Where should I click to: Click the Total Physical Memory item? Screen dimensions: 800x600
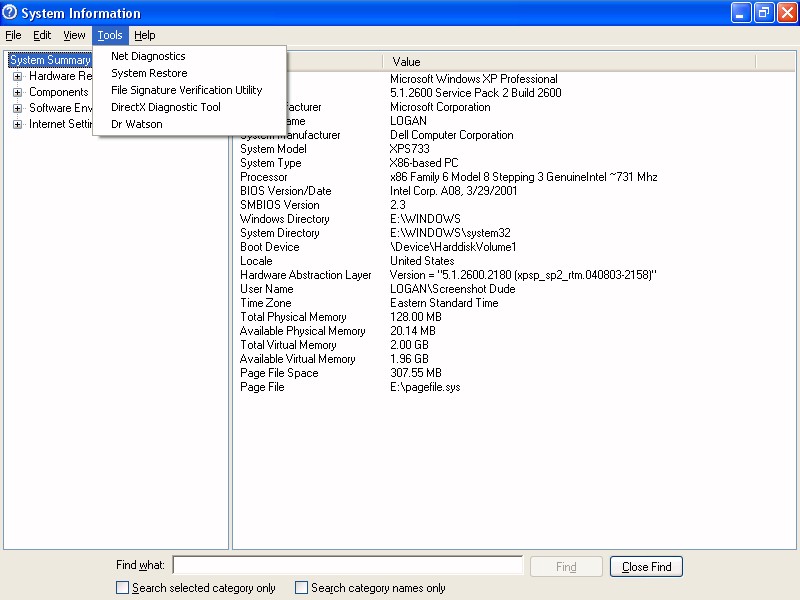click(x=293, y=317)
